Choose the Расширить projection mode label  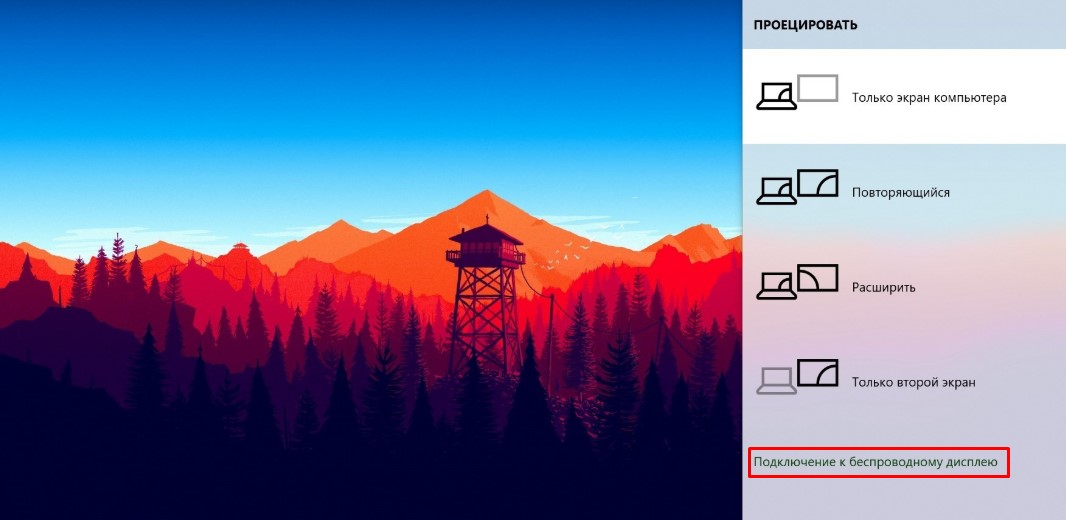[x=884, y=288]
